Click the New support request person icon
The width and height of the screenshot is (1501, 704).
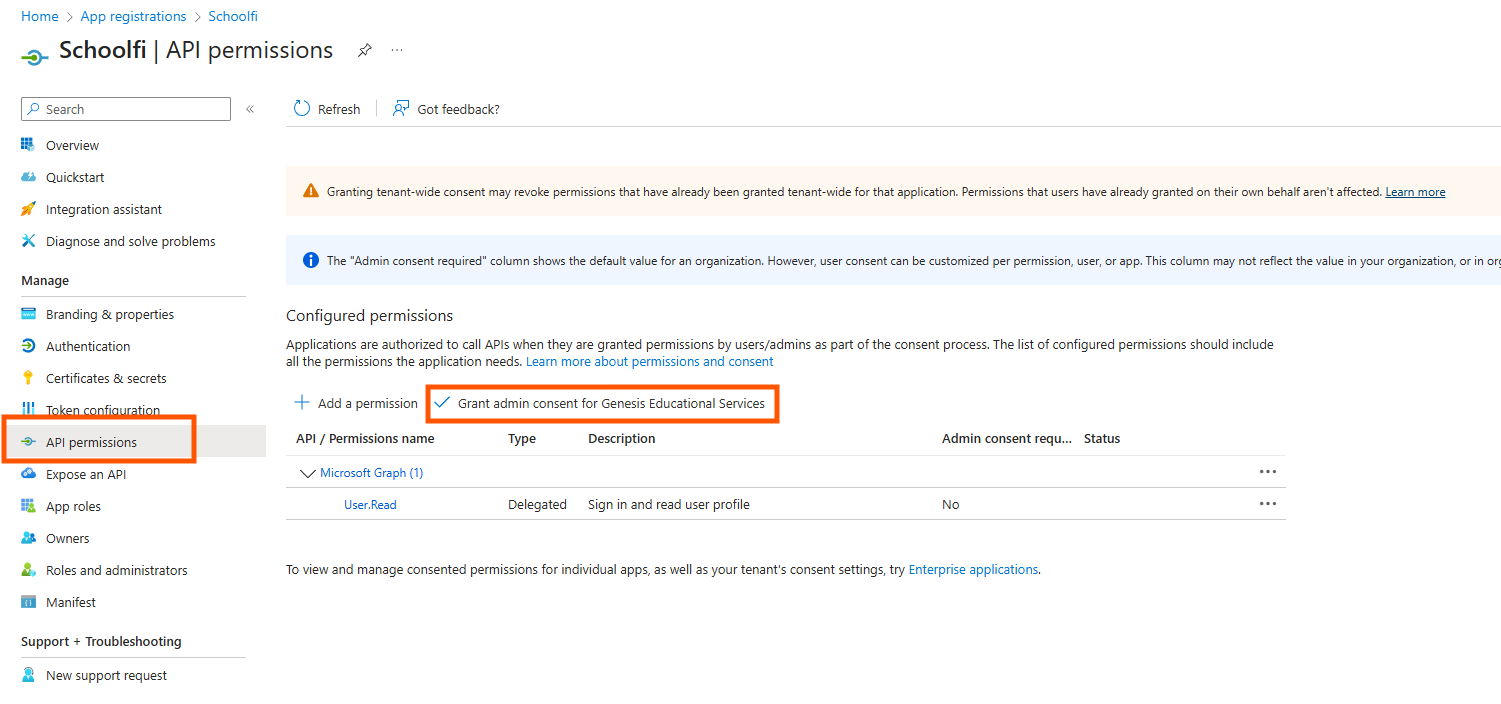click(28, 675)
